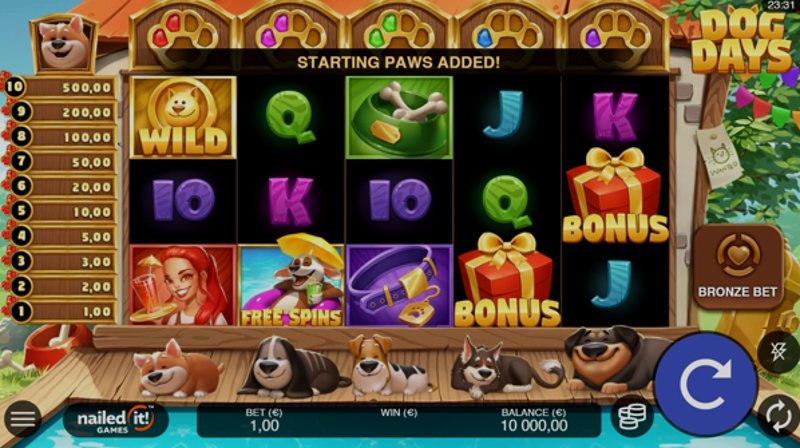
Task: Click the paw collector with red gems
Action: coord(183,36)
